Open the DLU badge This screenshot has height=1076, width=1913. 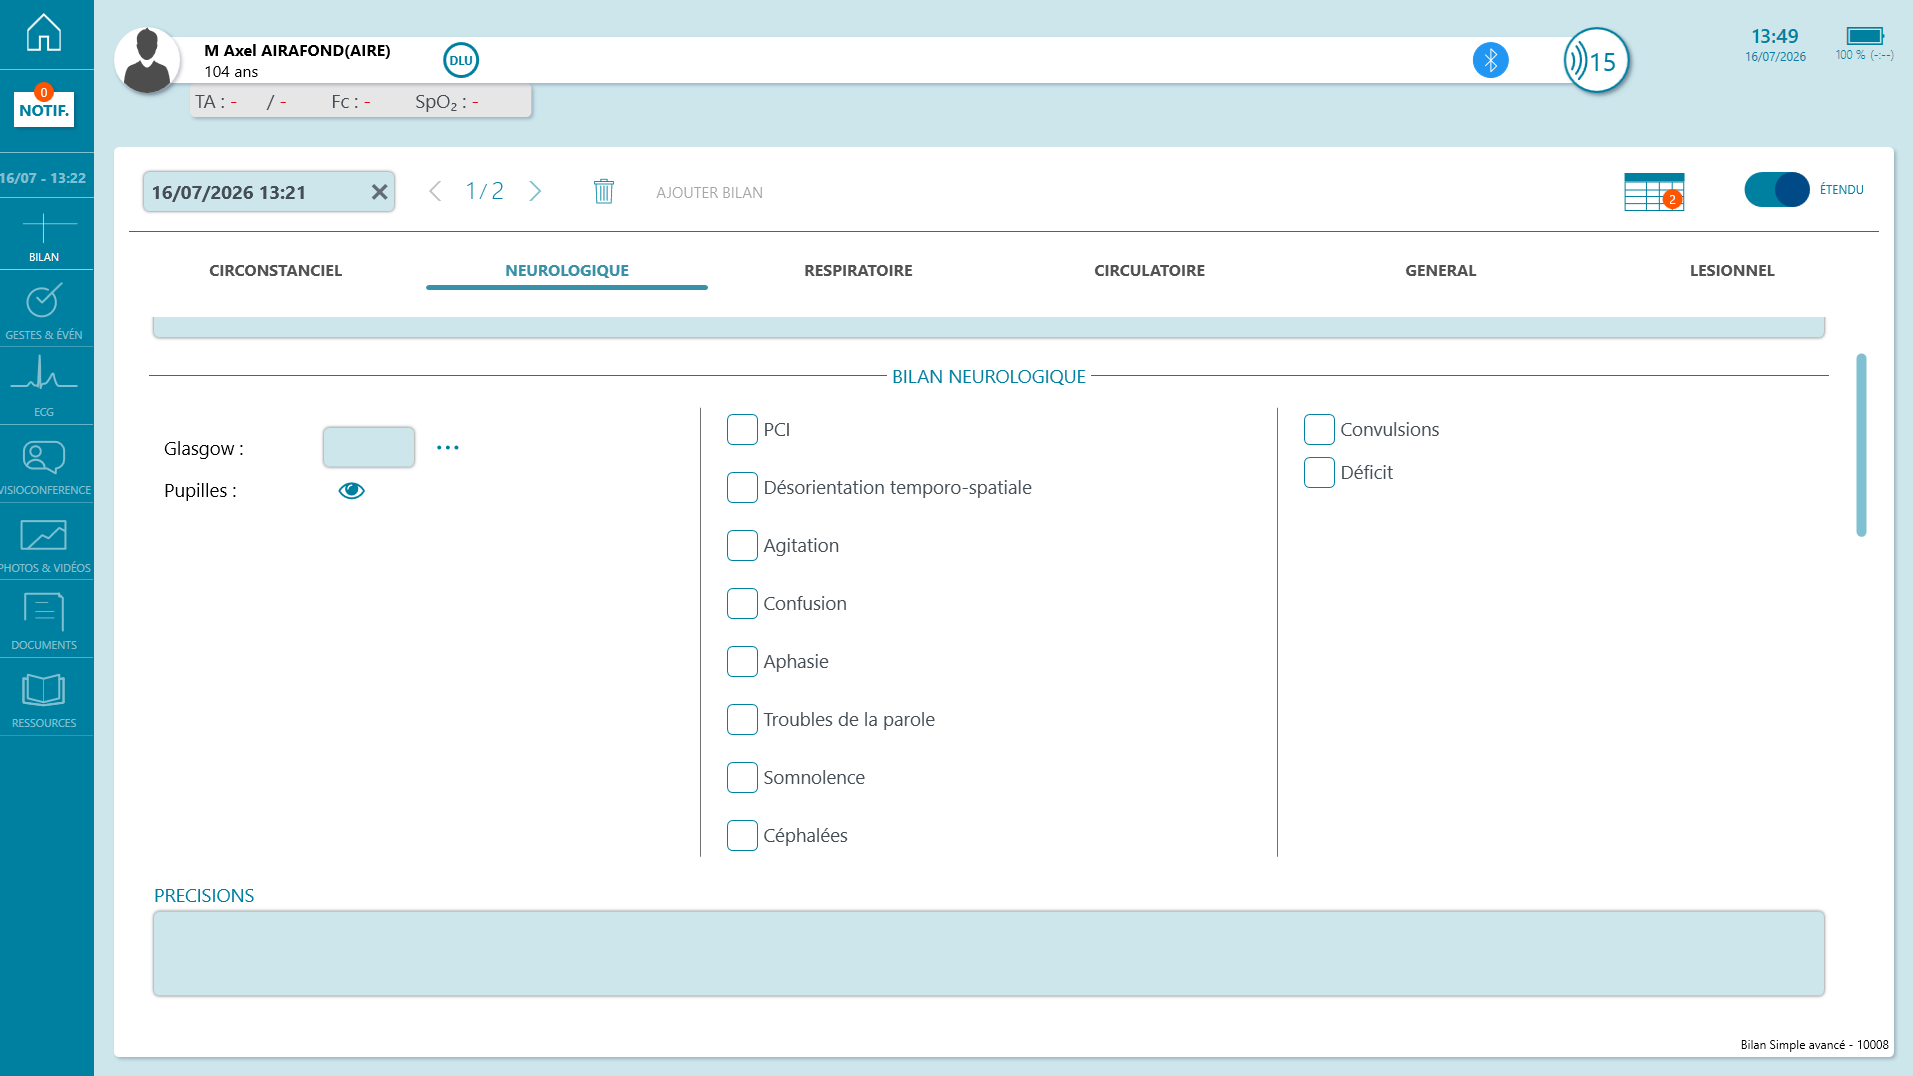point(461,60)
